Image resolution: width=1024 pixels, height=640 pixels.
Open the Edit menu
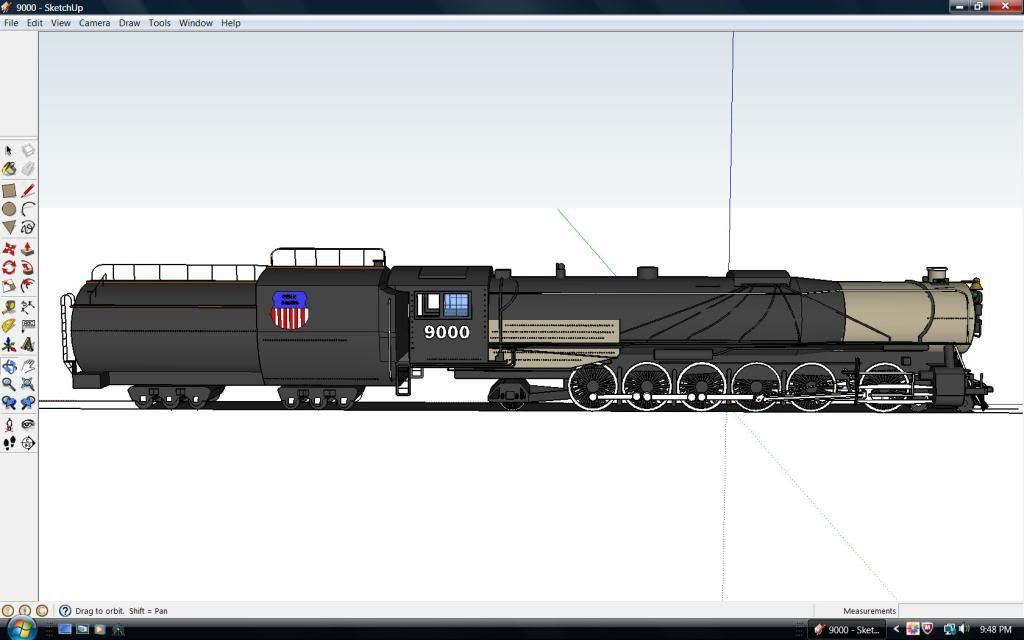point(35,23)
